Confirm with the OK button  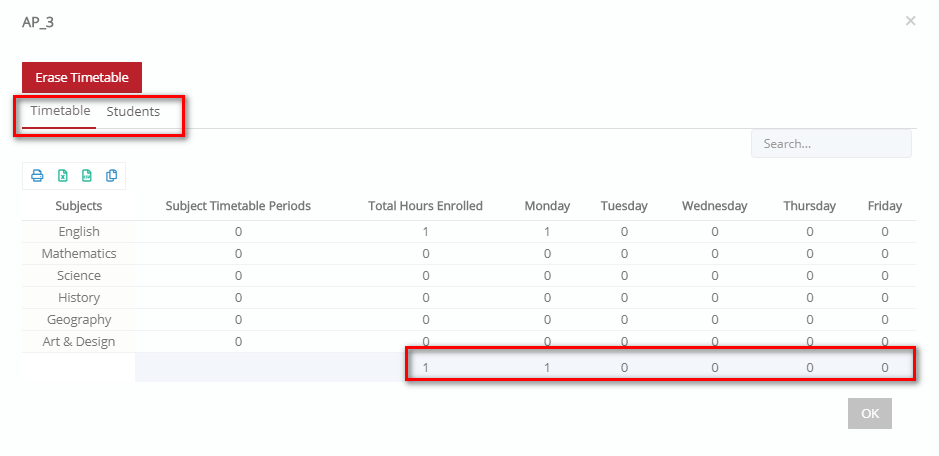click(870, 413)
